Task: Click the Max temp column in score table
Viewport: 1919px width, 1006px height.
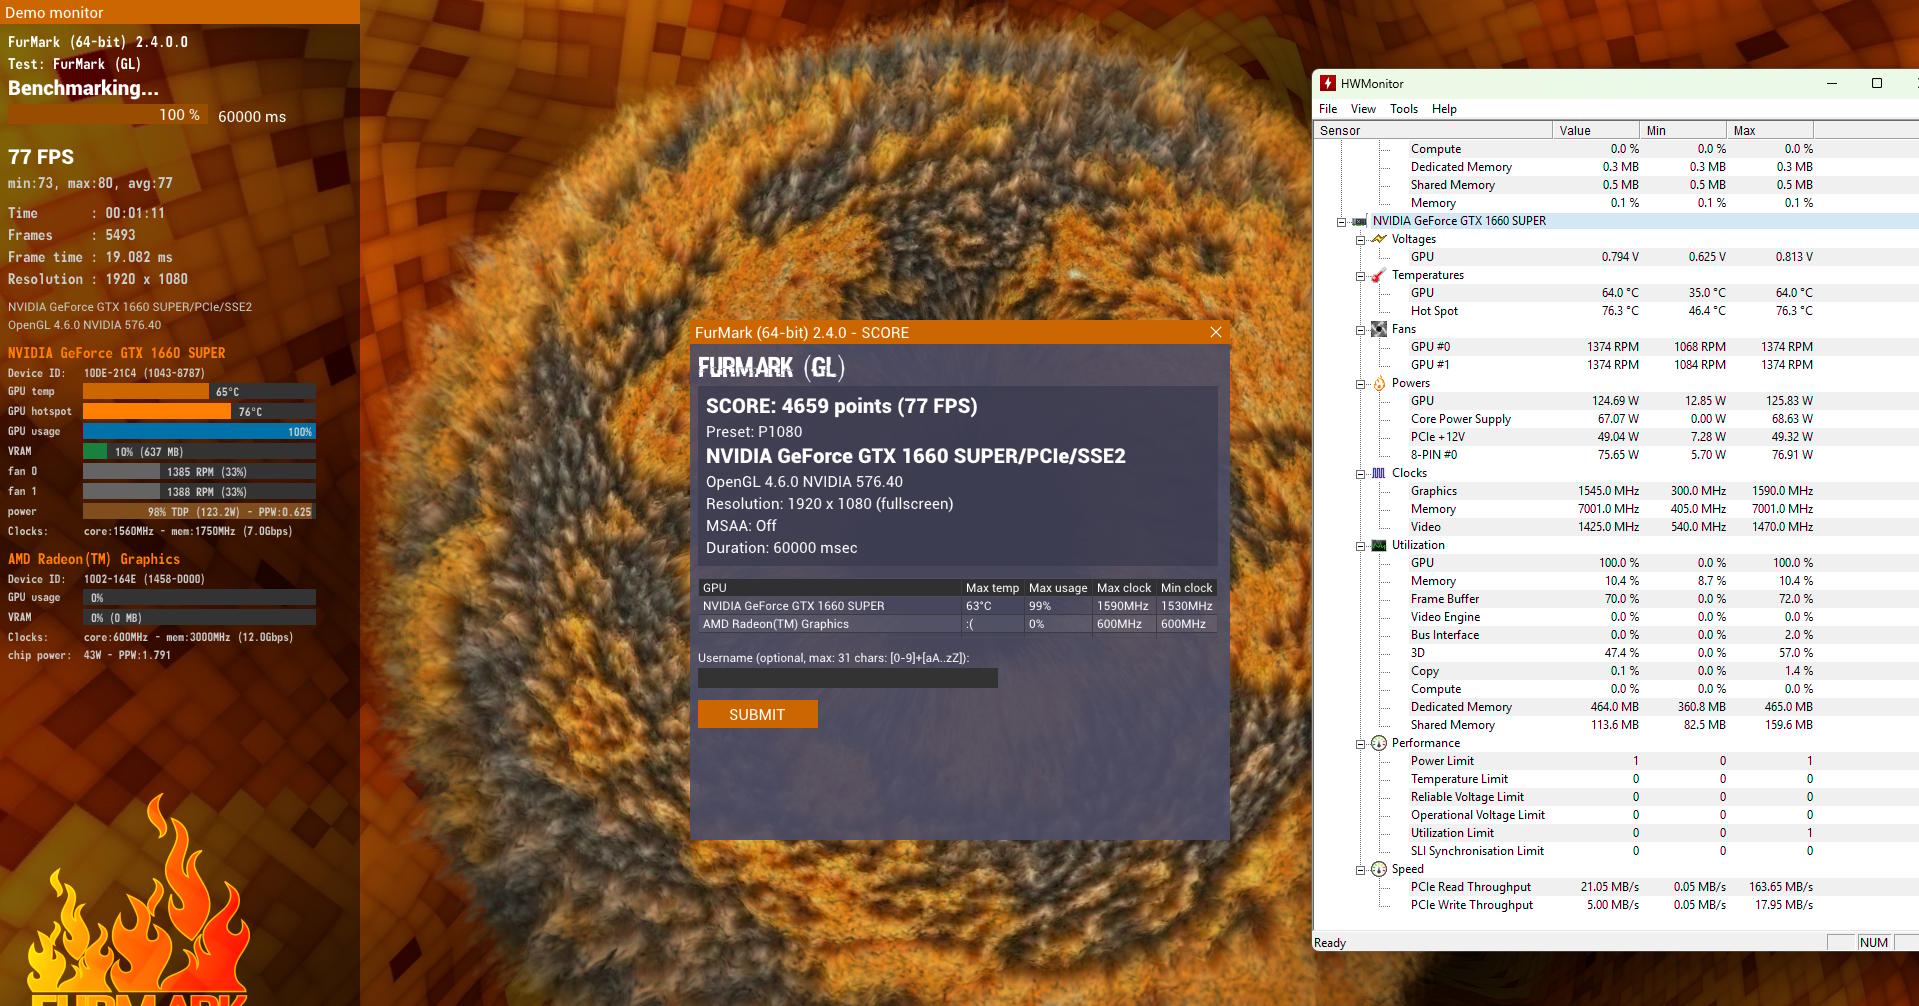Action: [992, 588]
